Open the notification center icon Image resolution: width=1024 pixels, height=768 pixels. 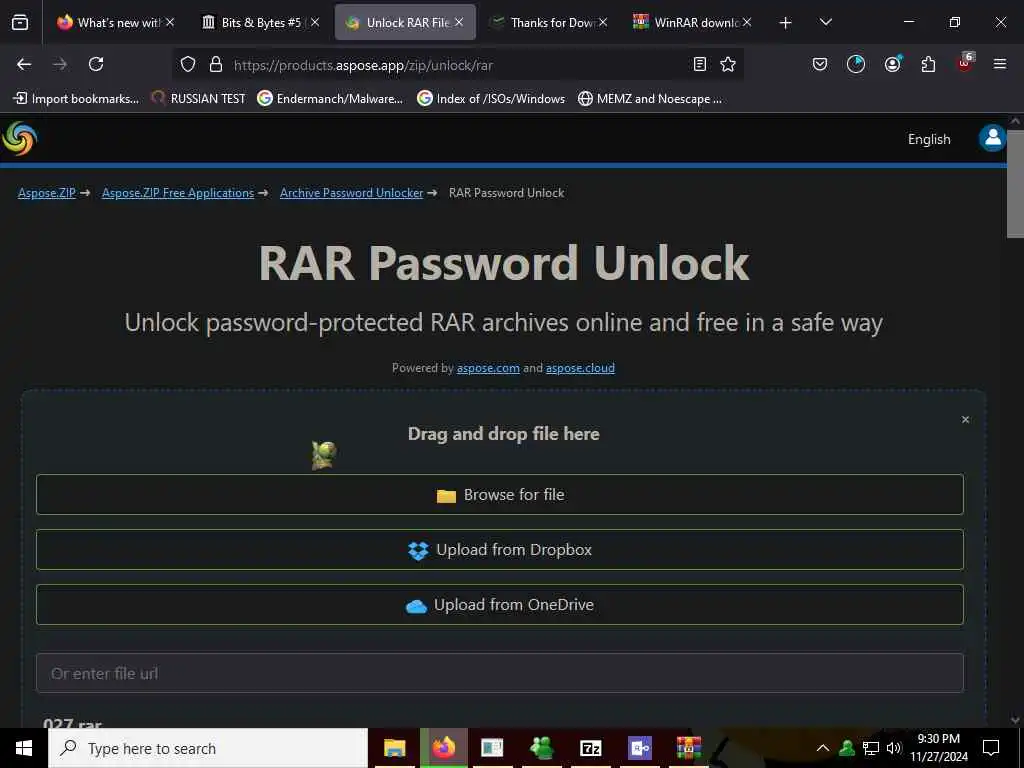tap(991, 748)
